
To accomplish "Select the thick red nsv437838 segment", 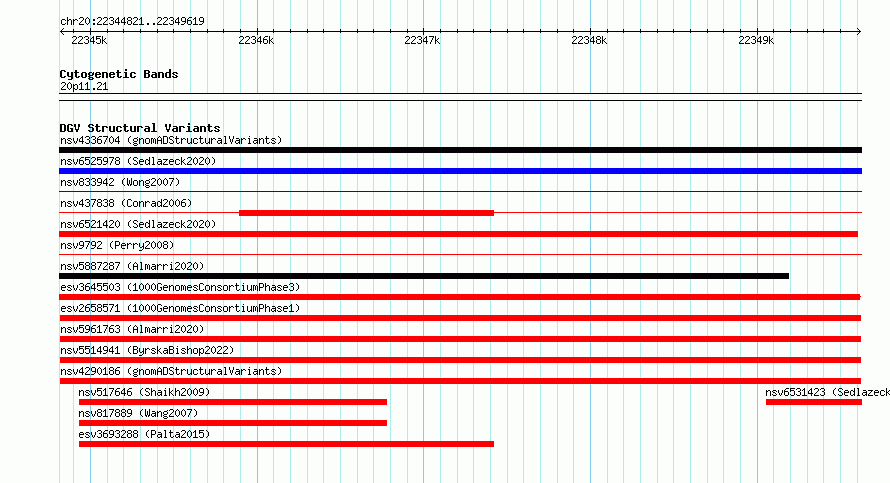I will [x=366, y=213].
